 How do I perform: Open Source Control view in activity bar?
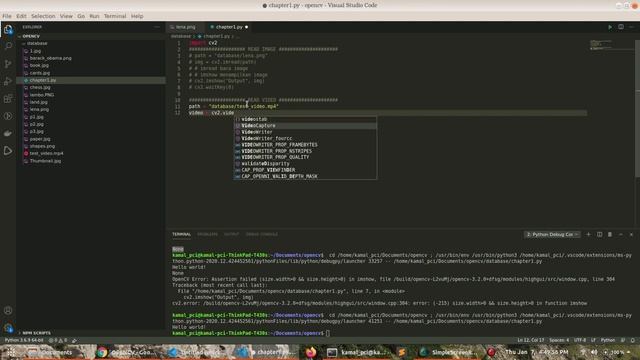8,64
